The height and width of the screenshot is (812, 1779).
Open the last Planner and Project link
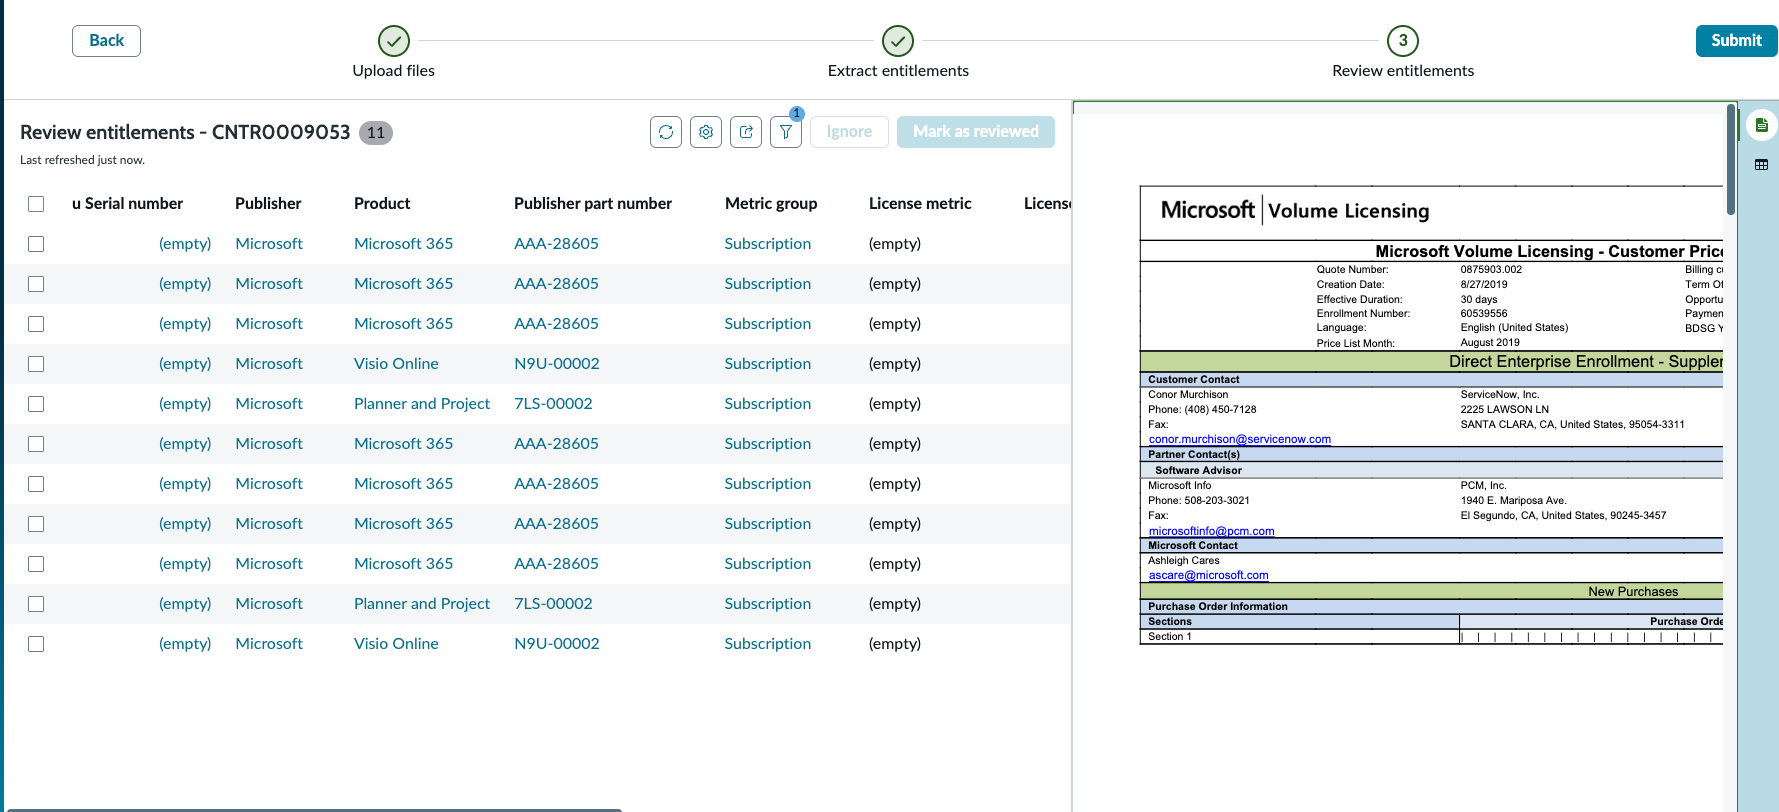coord(422,604)
